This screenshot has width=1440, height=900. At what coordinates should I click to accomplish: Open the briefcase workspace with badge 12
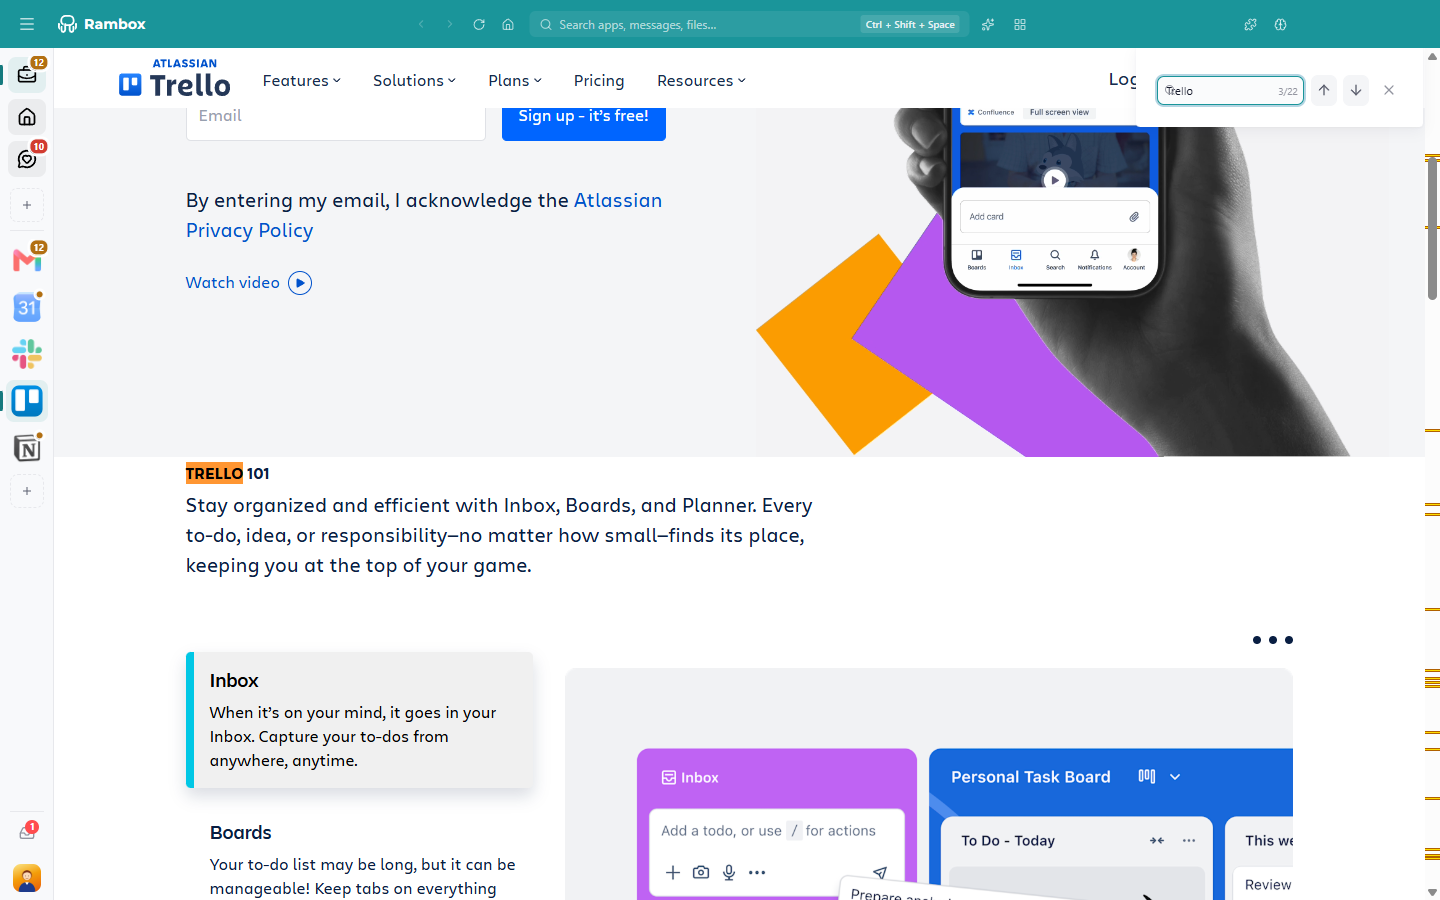tap(27, 74)
